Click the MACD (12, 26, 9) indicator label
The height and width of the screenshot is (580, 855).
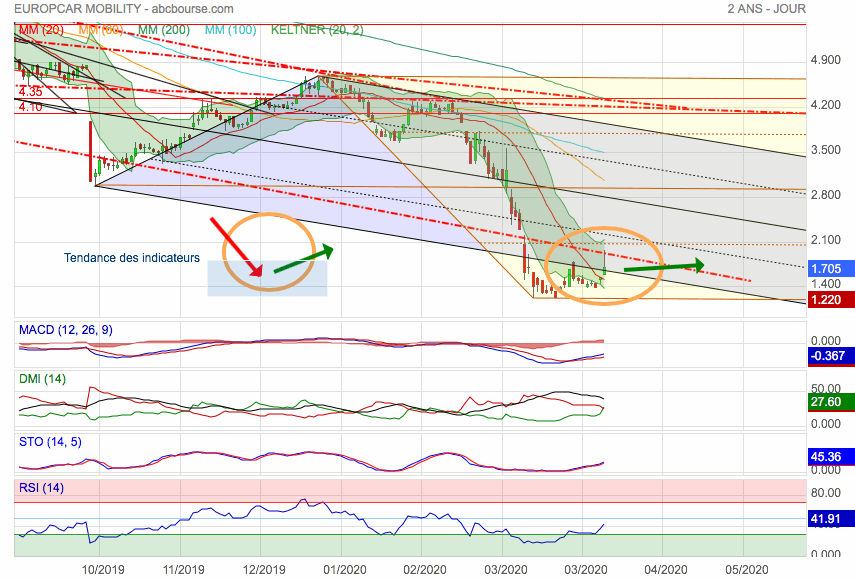pyautogui.click(x=66, y=330)
